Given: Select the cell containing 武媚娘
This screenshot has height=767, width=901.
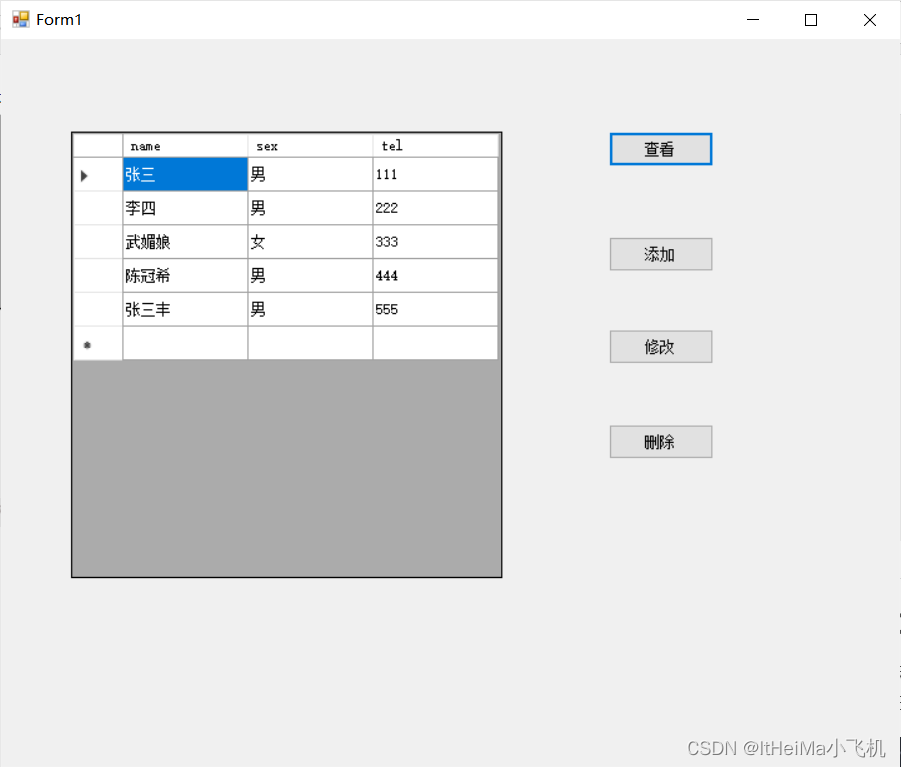Looking at the screenshot, I should [x=185, y=242].
